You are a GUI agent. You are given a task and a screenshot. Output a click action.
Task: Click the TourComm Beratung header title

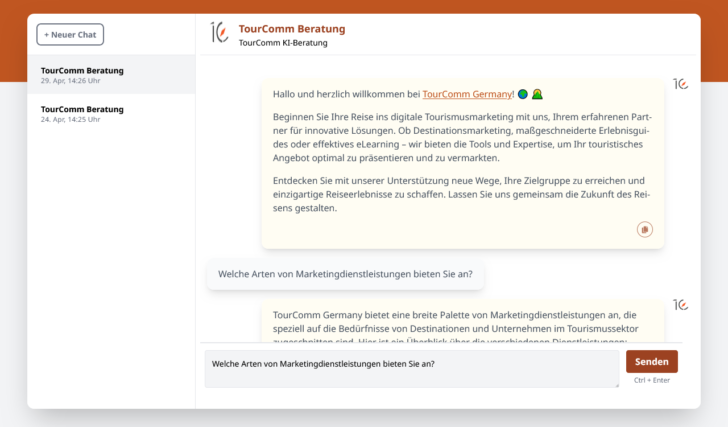click(292, 28)
